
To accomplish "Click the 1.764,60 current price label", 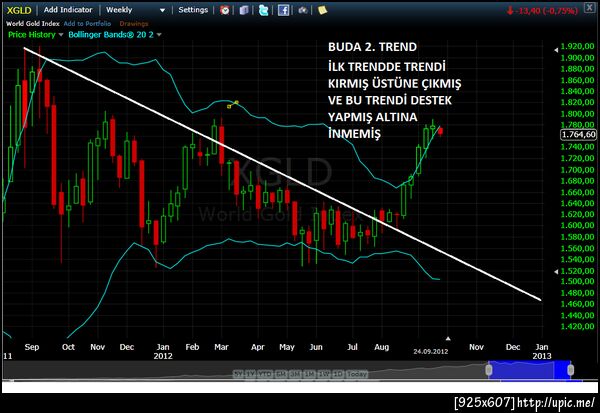I will pyautogui.click(x=578, y=134).
